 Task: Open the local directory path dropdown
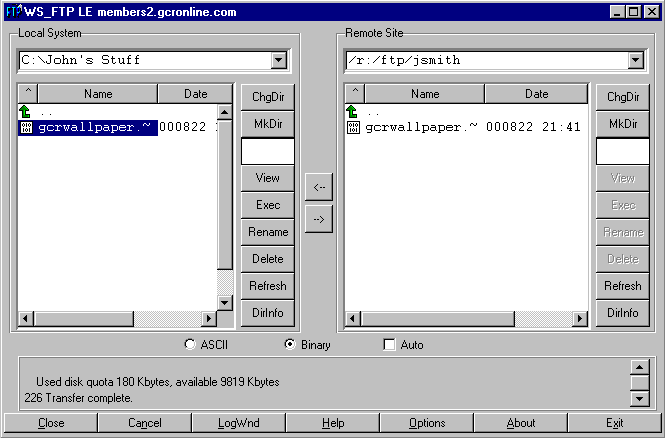click(279, 60)
